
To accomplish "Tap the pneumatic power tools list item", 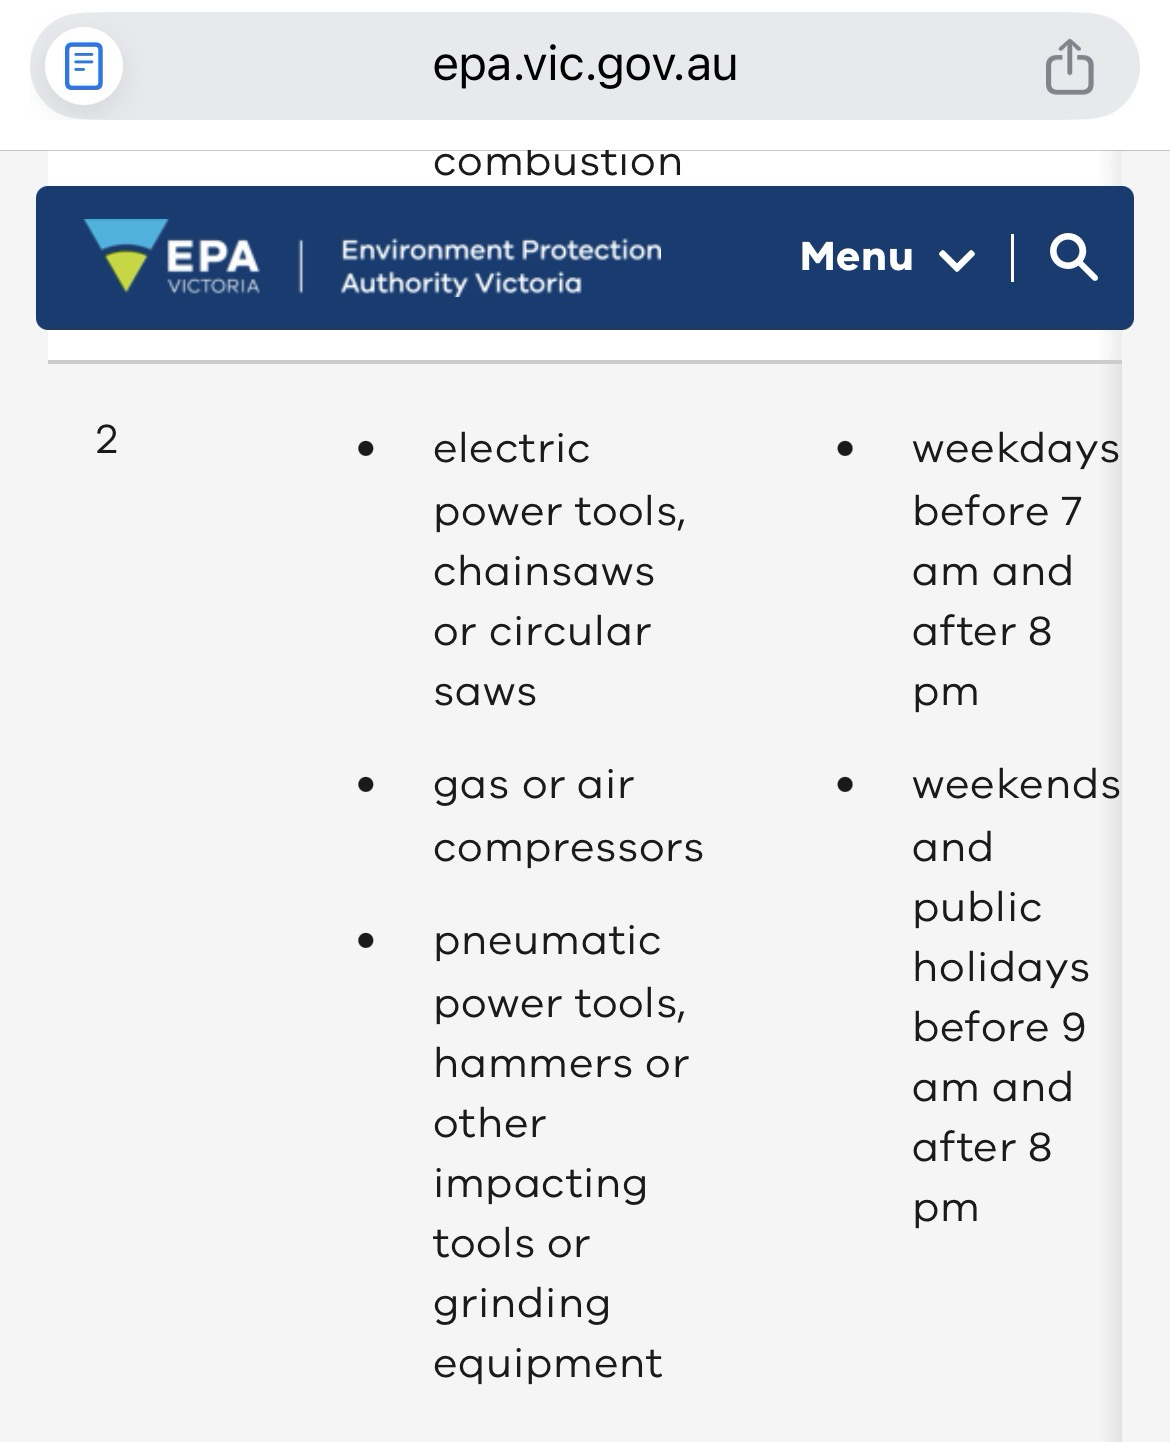I will coord(561,1152).
